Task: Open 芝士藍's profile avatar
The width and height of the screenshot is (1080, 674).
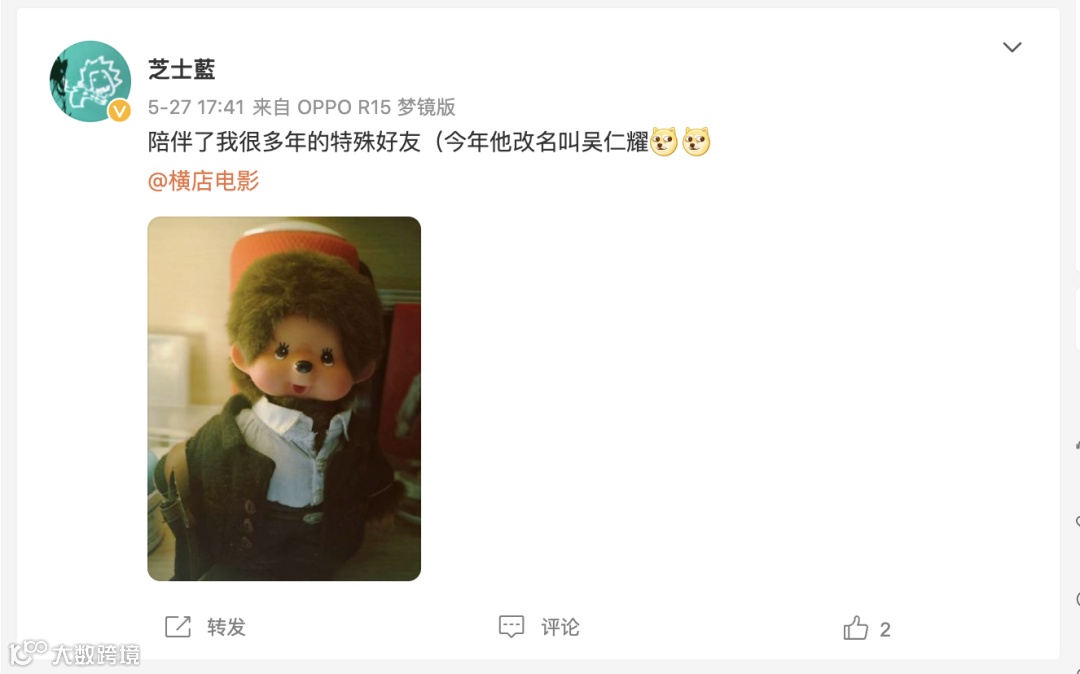Action: coord(90,81)
